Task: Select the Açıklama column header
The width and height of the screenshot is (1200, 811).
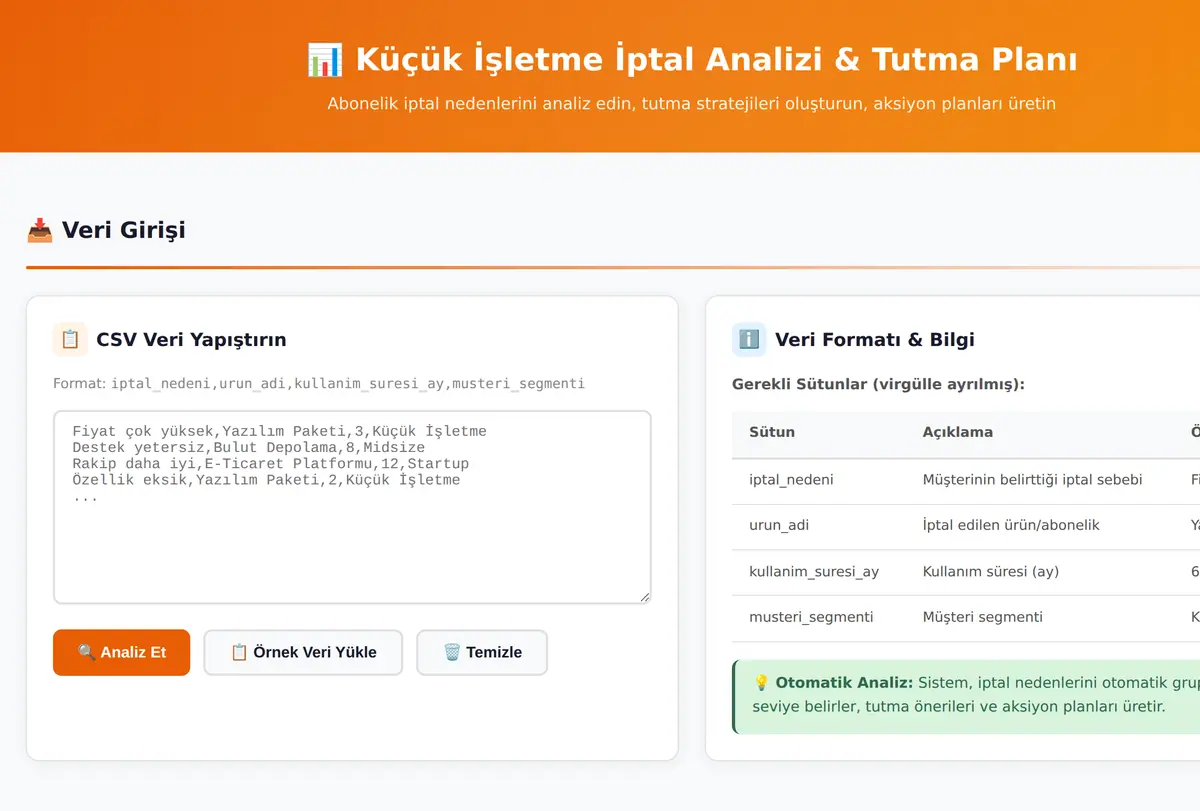Action: (958, 432)
